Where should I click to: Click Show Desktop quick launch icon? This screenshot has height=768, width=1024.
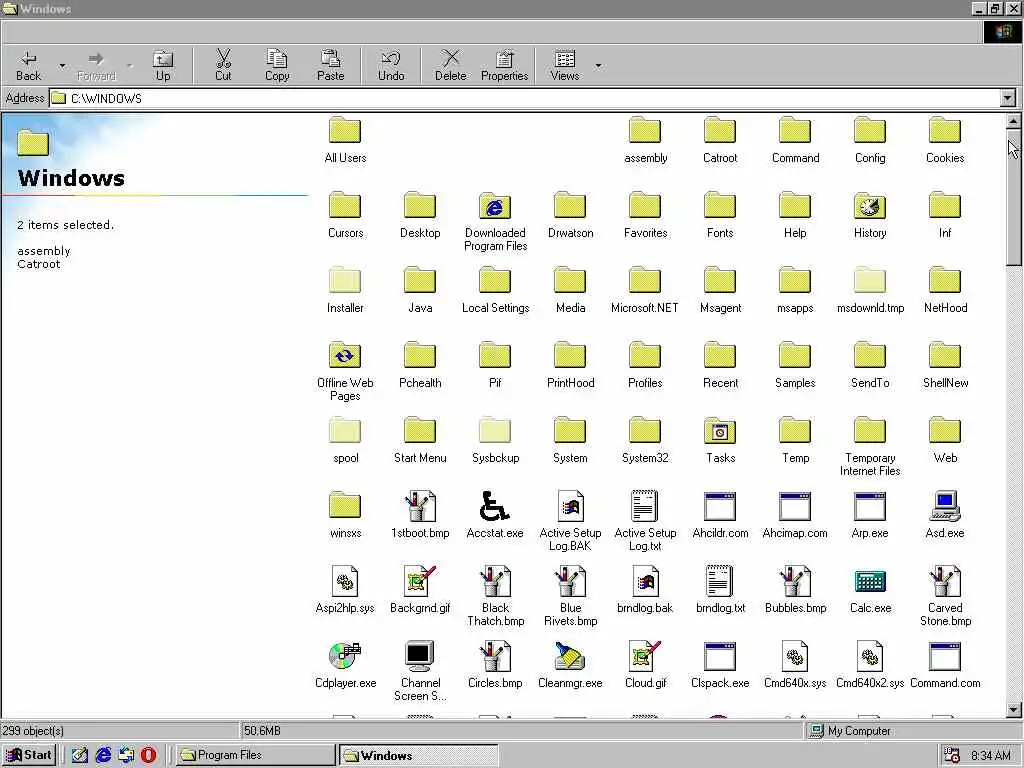coord(80,755)
